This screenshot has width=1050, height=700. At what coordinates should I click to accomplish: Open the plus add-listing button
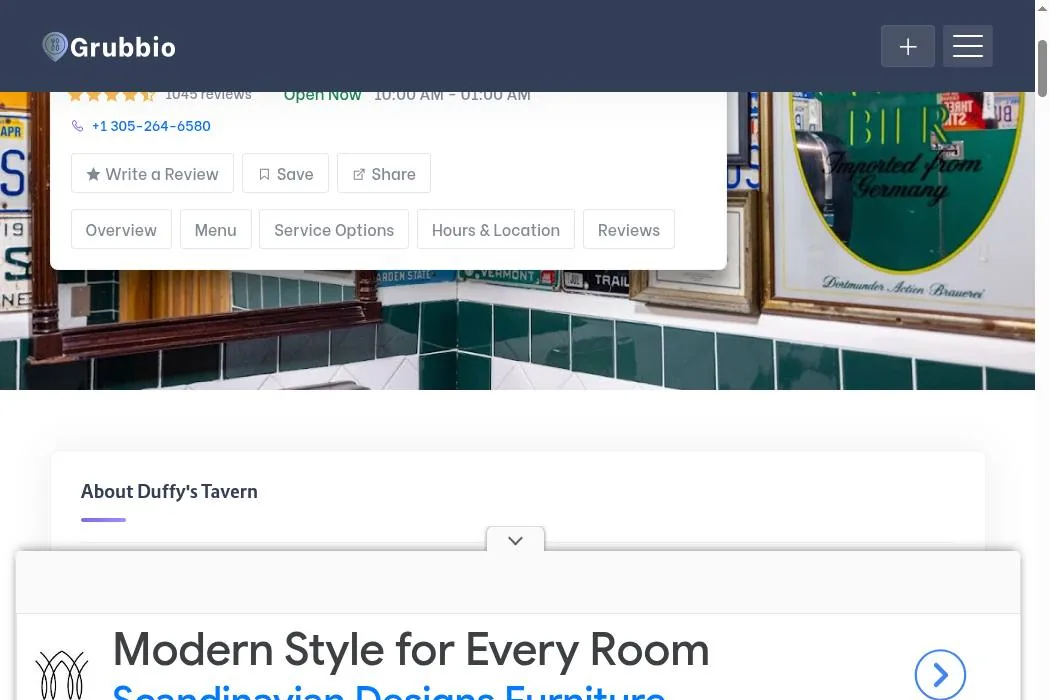(907, 46)
